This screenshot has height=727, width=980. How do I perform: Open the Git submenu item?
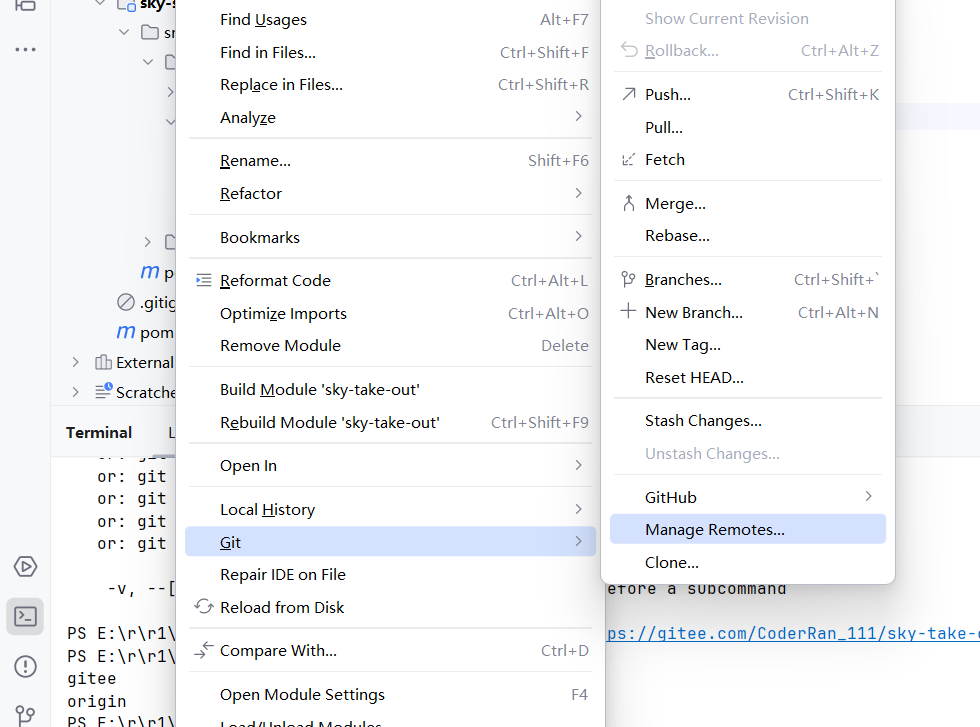pos(391,541)
